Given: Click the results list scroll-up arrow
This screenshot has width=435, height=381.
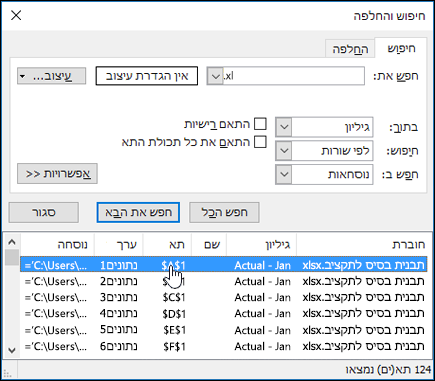Looking at the screenshot, I should 12,242.
